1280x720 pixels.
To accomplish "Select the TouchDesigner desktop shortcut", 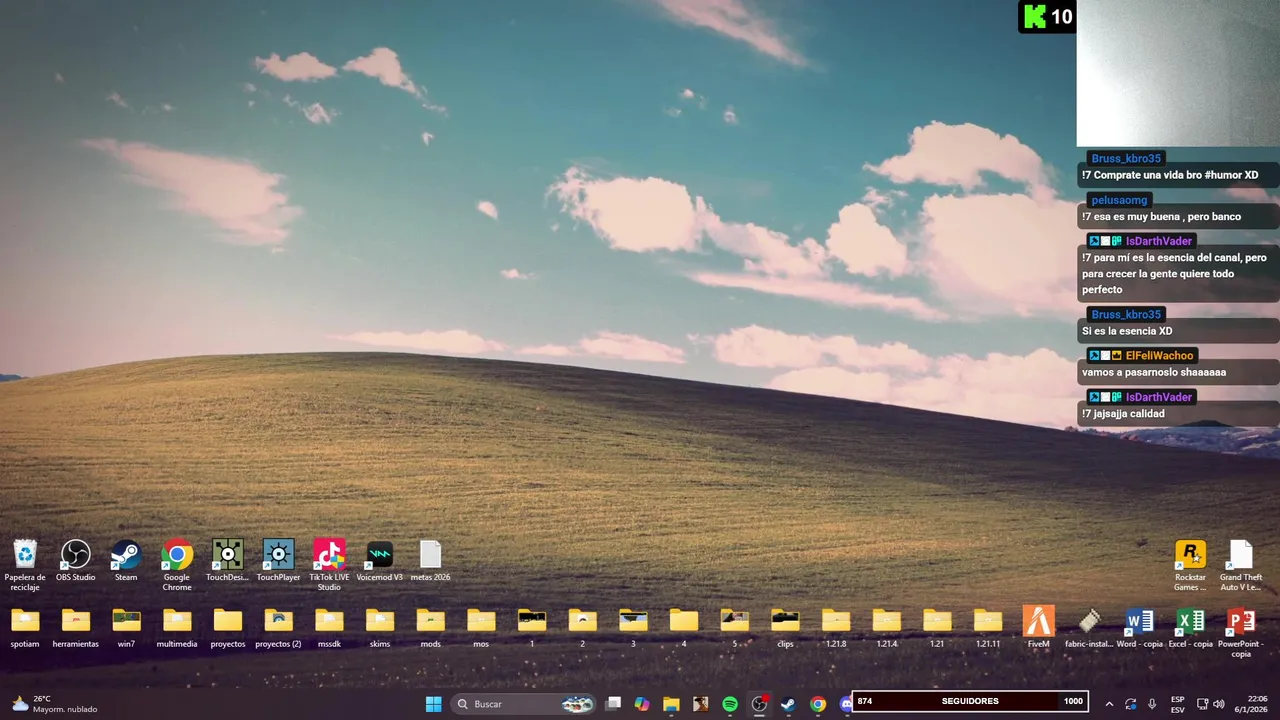I will tap(227, 561).
